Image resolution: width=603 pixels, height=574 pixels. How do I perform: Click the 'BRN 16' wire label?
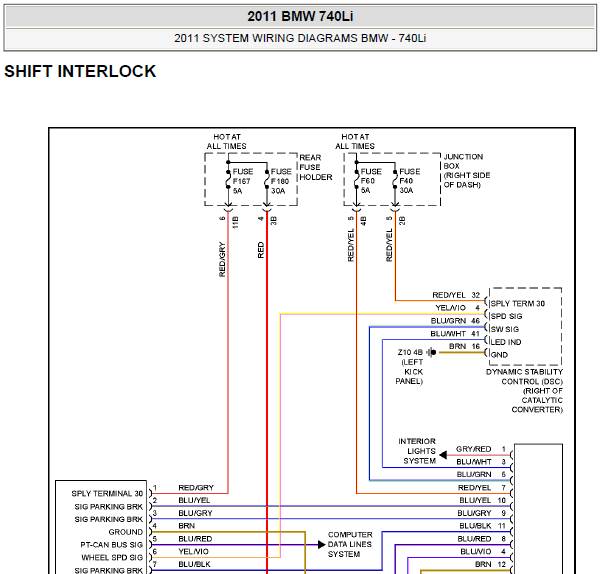pos(465,346)
